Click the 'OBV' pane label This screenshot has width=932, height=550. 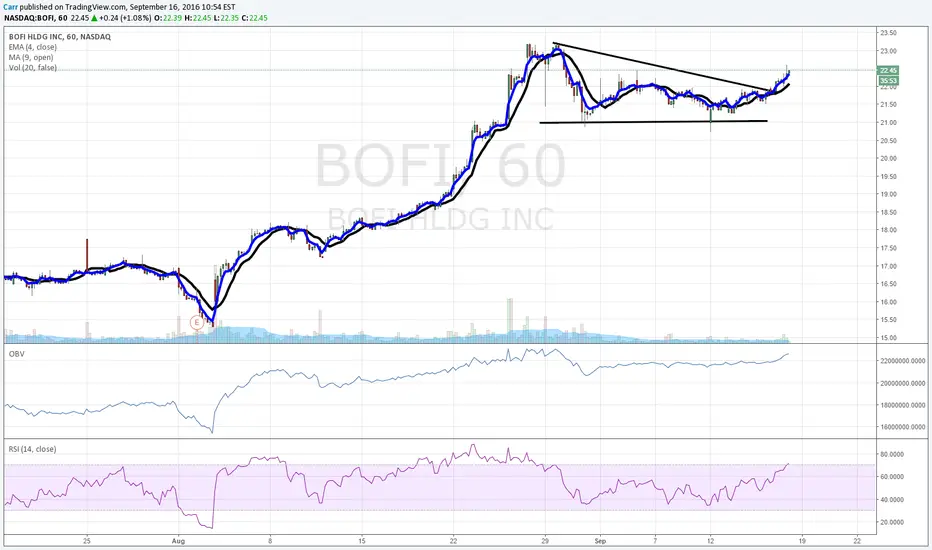(x=16, y=354)
